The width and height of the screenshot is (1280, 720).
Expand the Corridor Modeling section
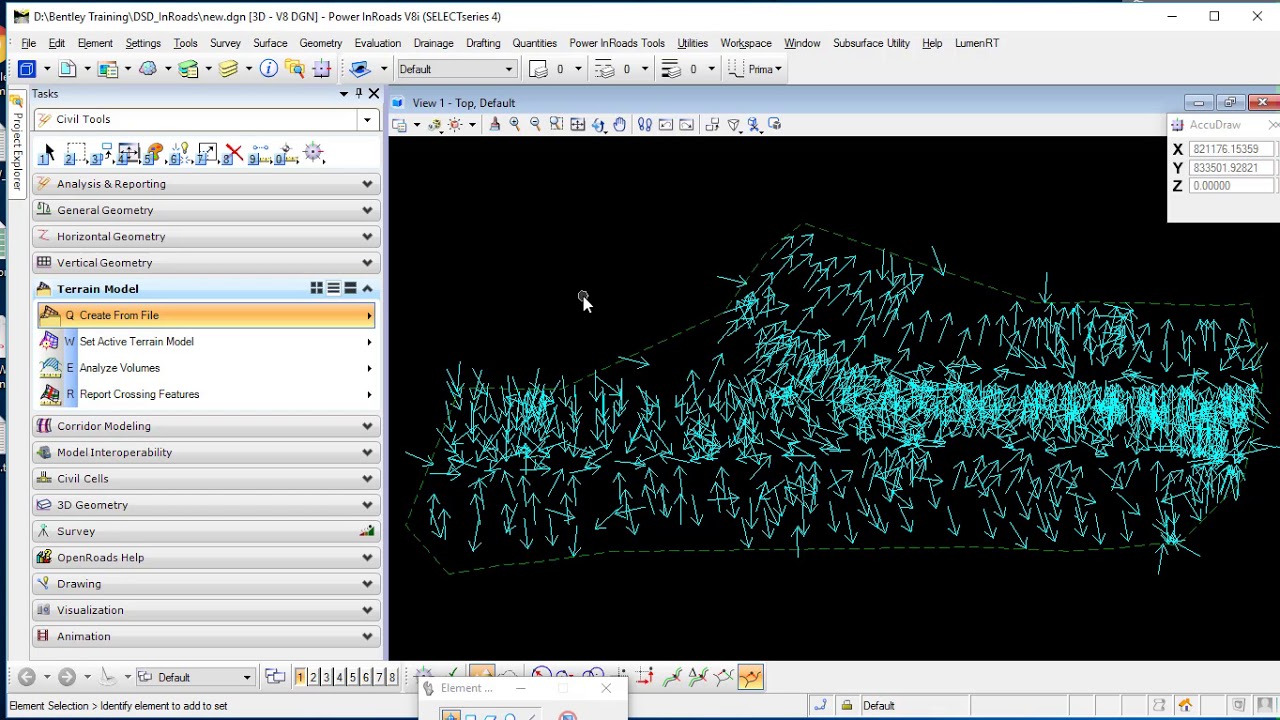367,426
